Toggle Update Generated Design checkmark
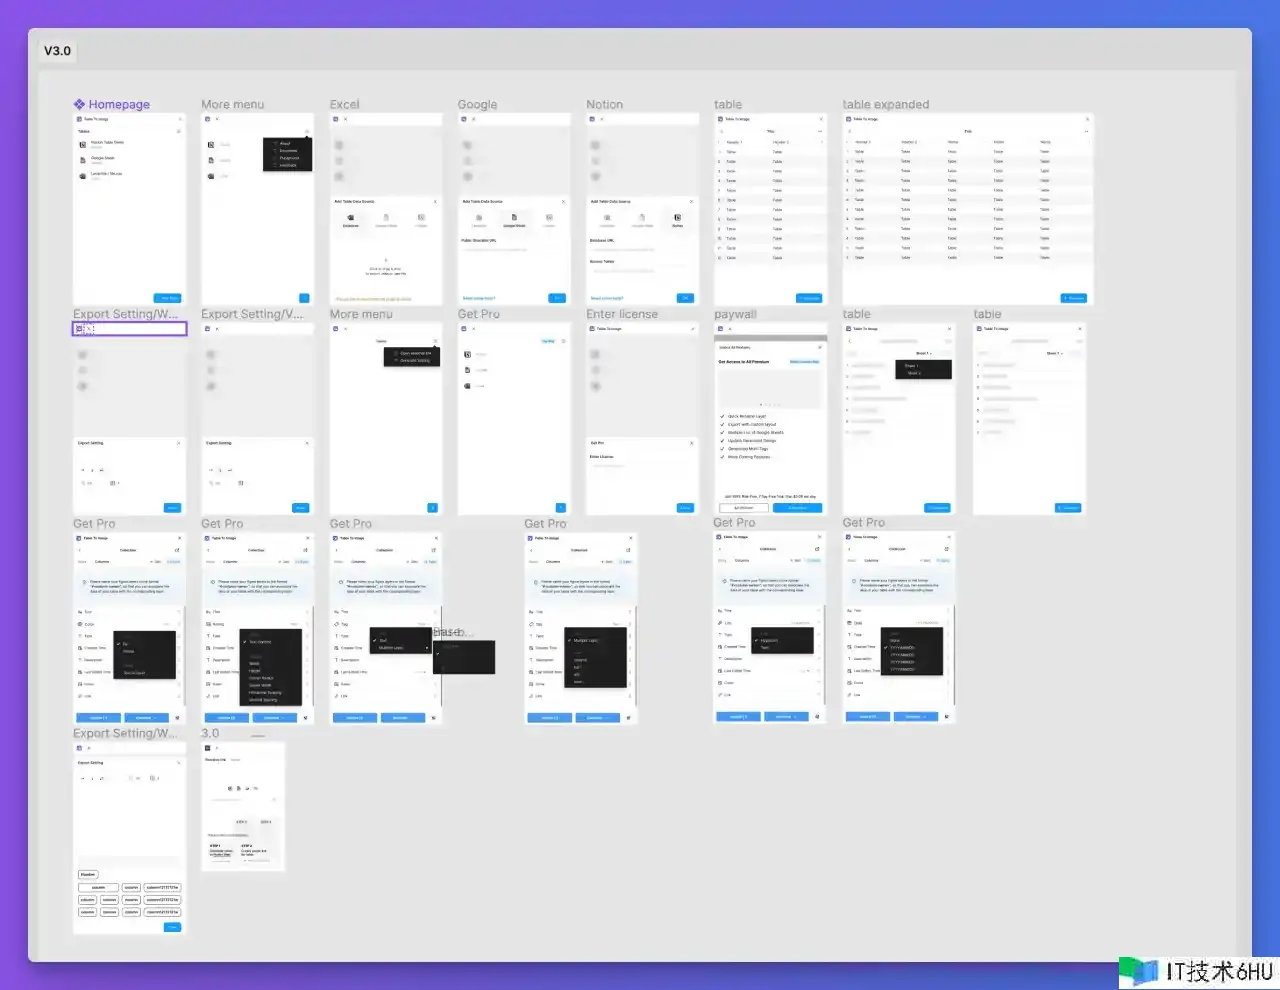The height and width of the screenshot is (990, 1280). (722, 441)
